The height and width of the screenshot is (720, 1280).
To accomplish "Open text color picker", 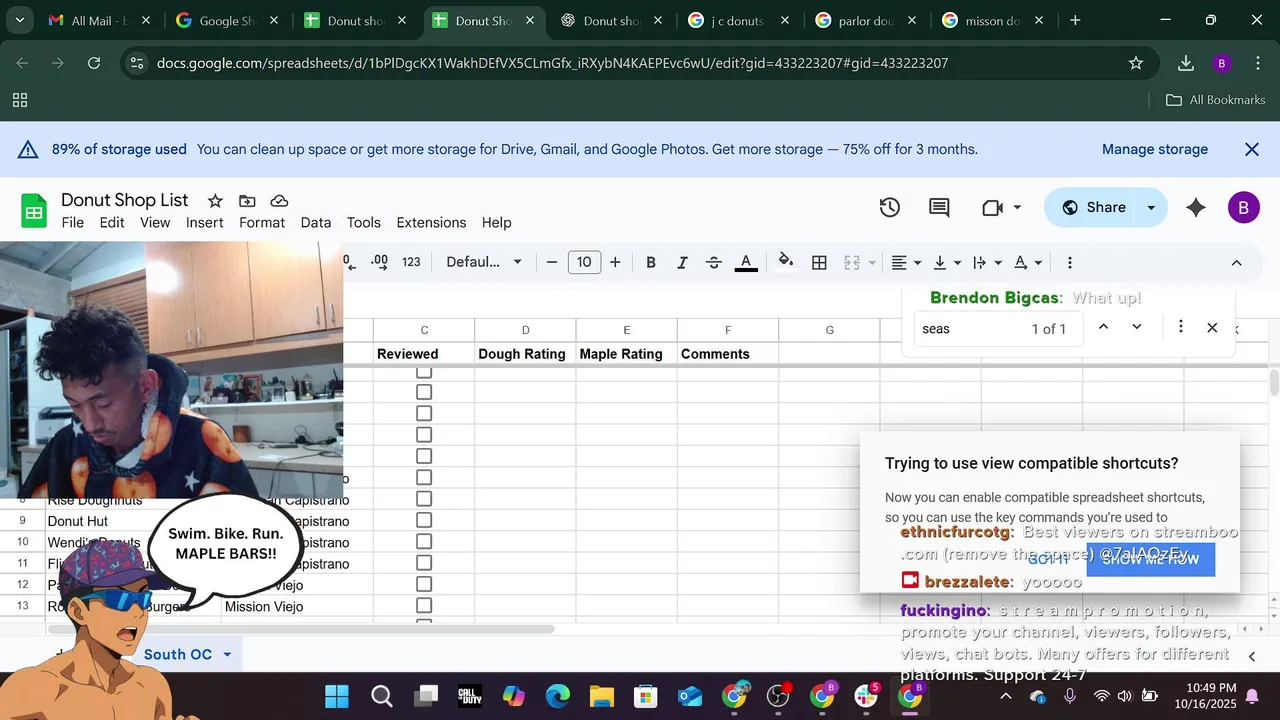I will coord(746,262).
